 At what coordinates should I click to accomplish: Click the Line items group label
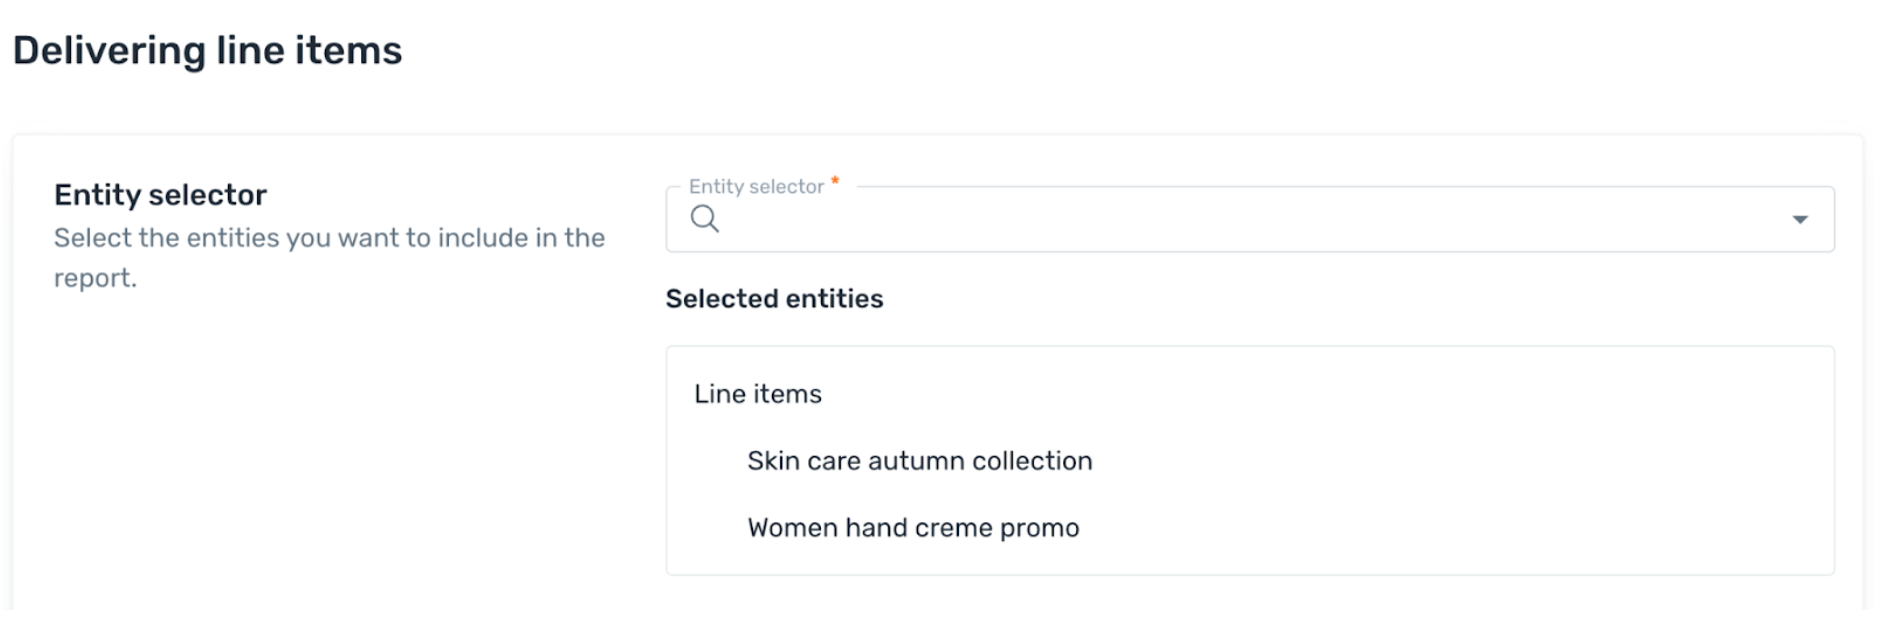click(x=758, y=394)
